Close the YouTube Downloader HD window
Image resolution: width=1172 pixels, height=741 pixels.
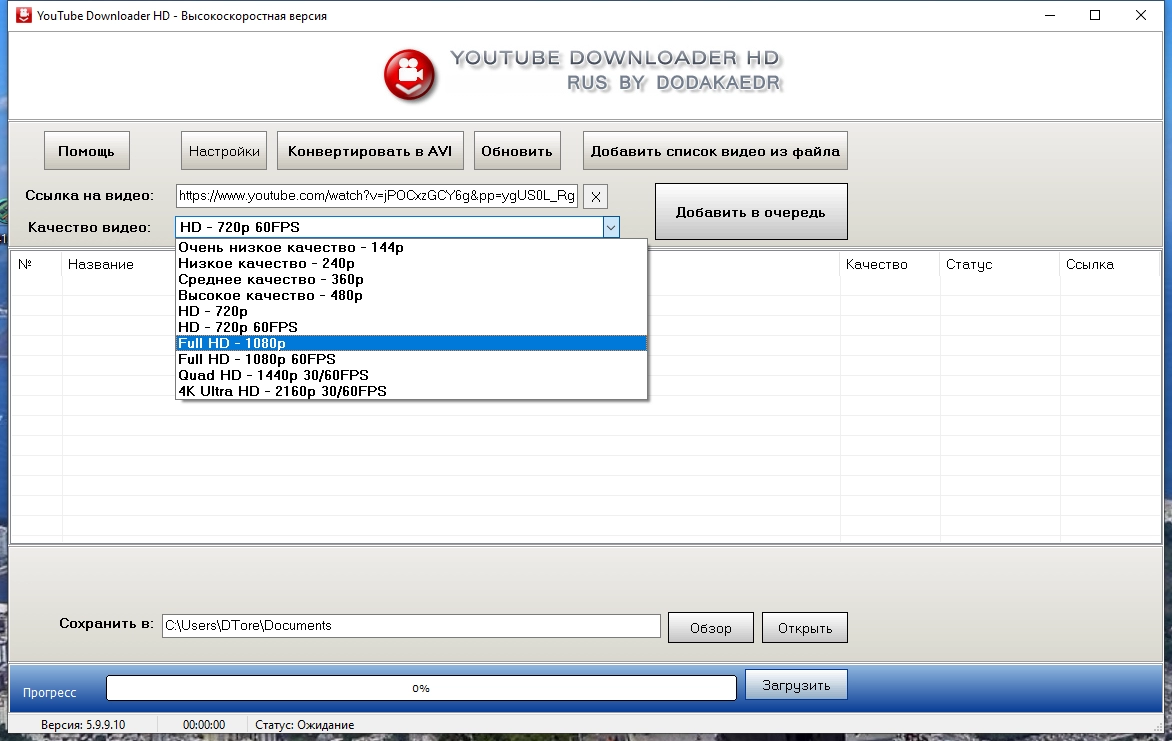1141,15
